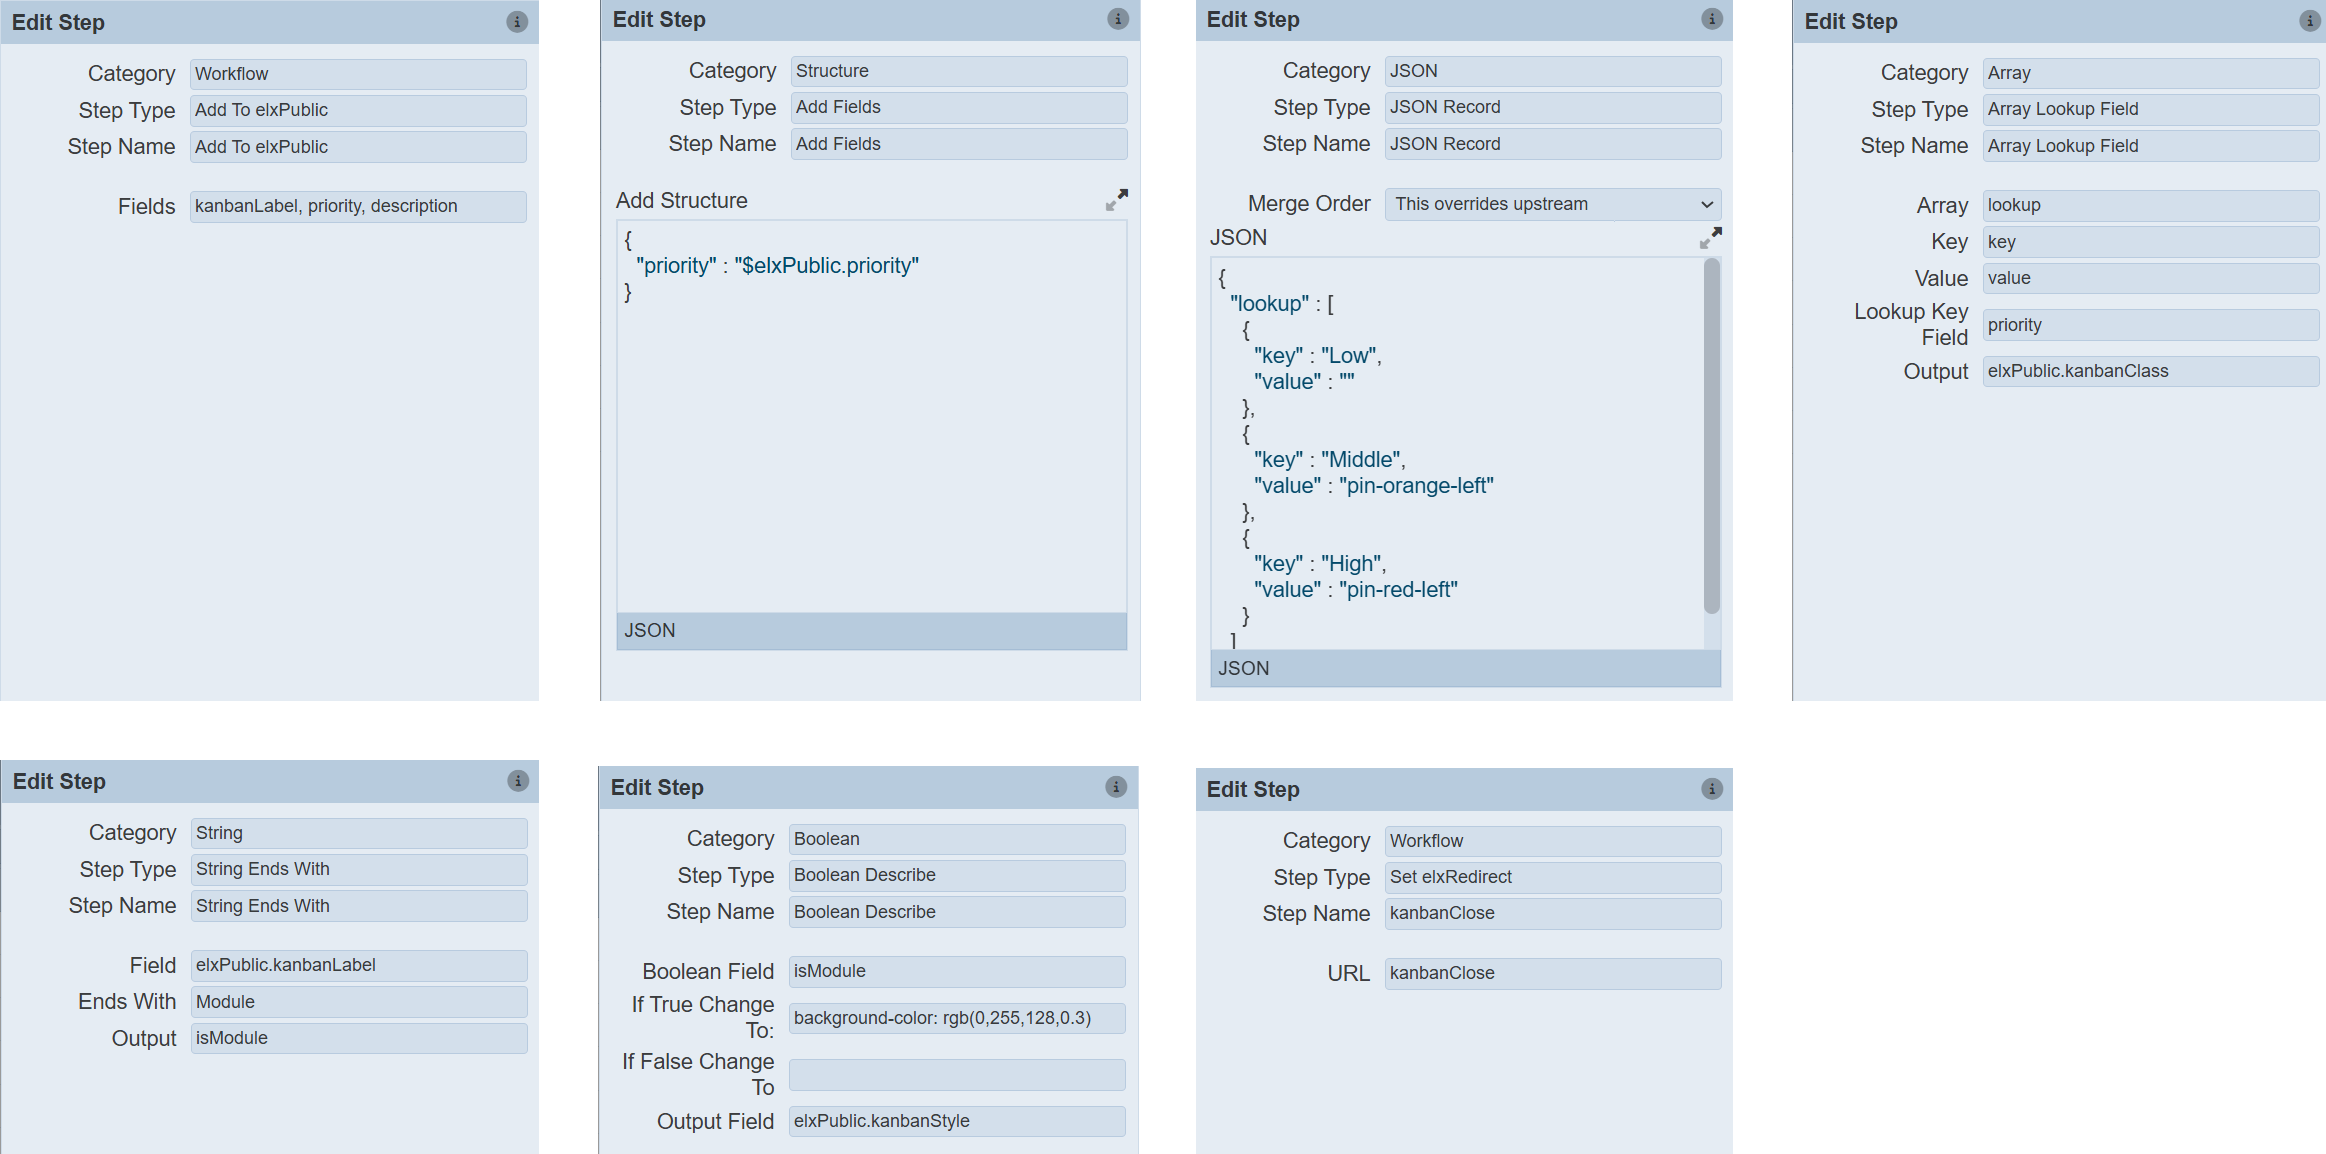Open the Merge Order dropdown
Screen dimensions: 2326x1154
click(x=1552, y=204)
